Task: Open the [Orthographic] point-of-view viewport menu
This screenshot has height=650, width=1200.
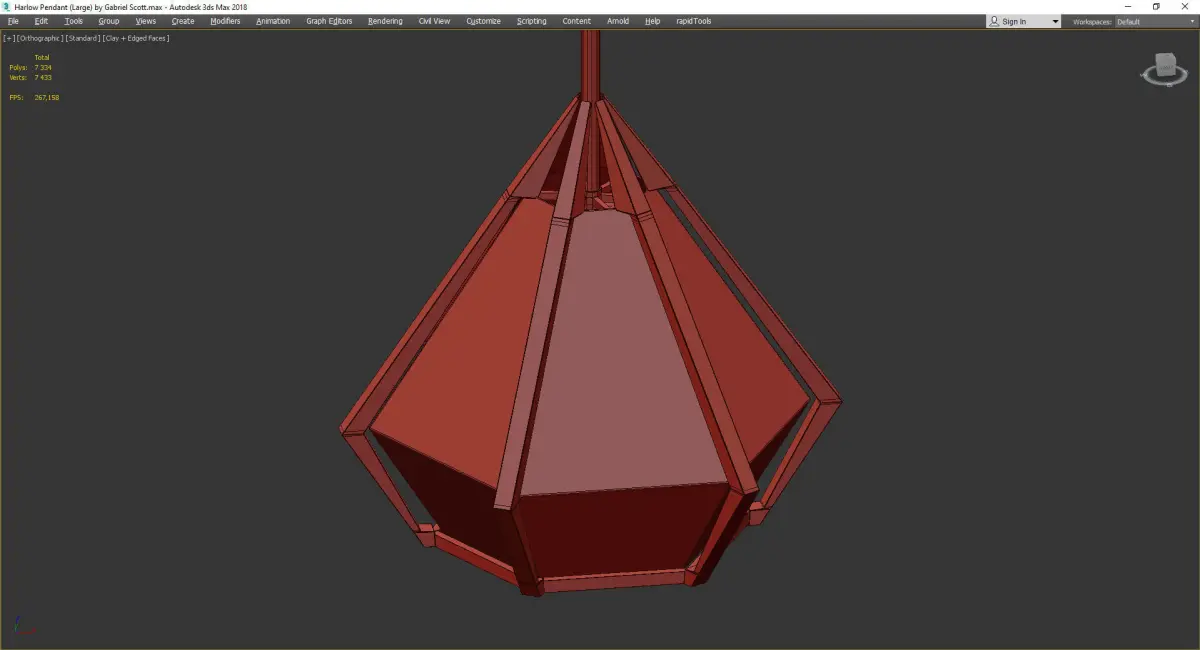Action: click(39, 38)
